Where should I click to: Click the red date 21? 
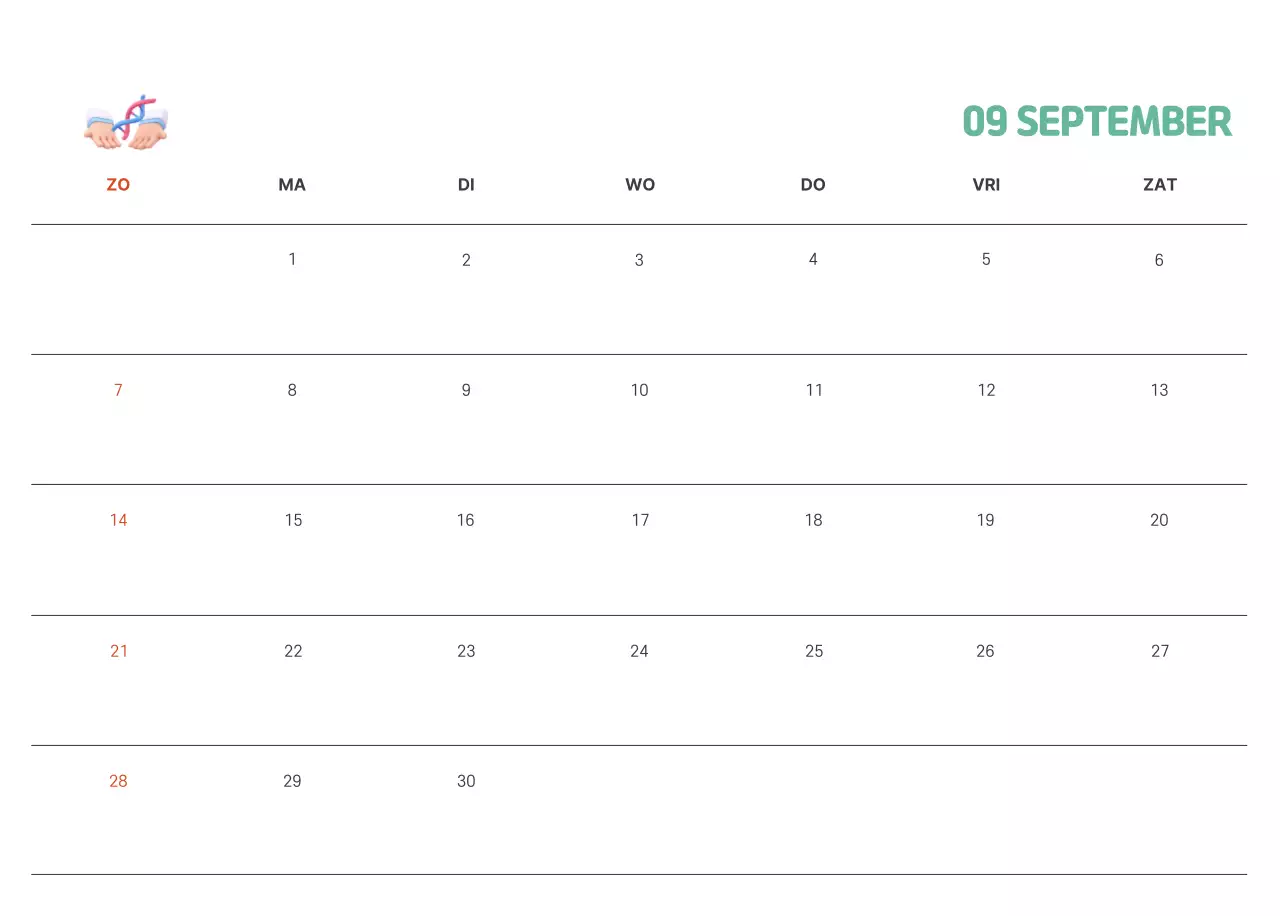119,651
